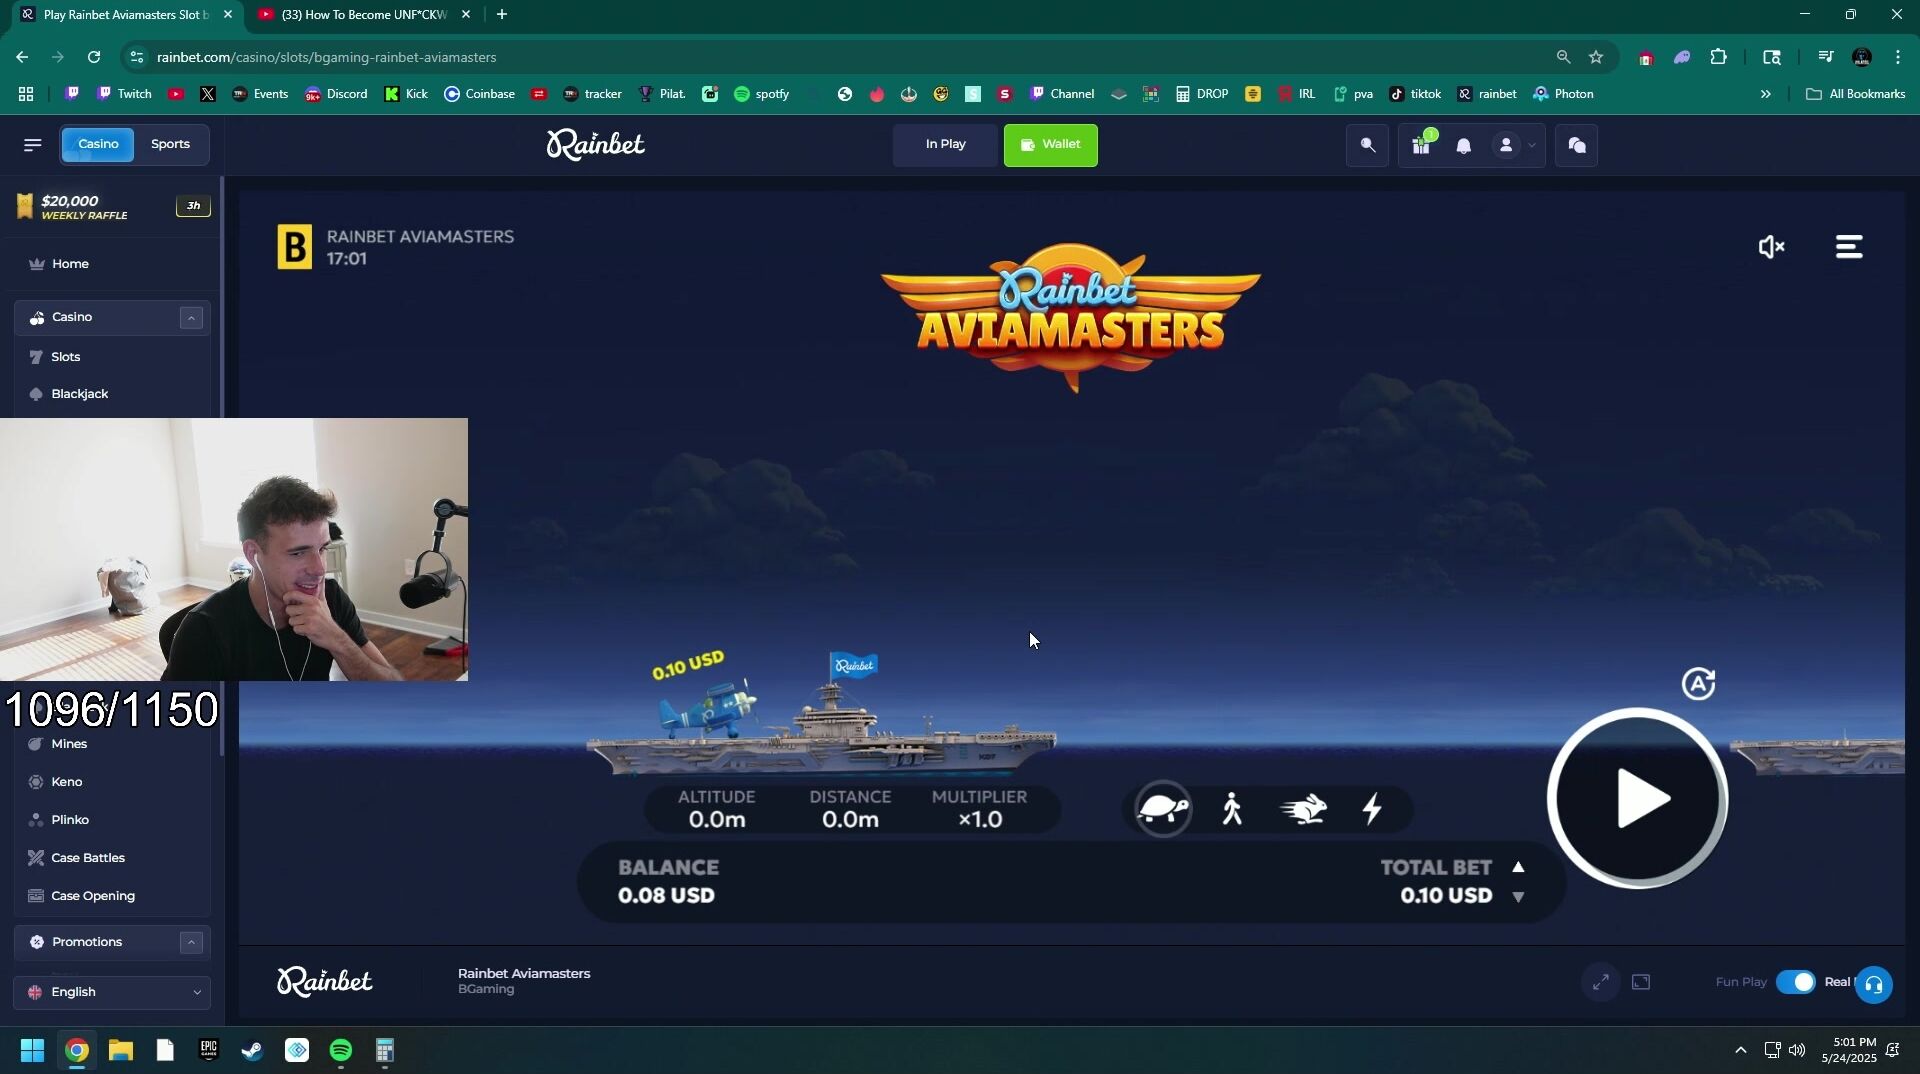
Task: Open the English language dropdown
Action: click(x=112, y=992)
